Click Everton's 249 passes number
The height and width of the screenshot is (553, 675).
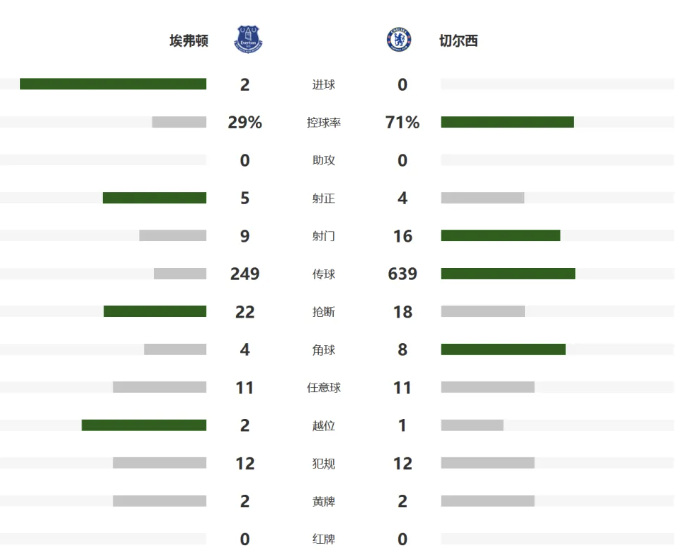(x=245, y=274)
